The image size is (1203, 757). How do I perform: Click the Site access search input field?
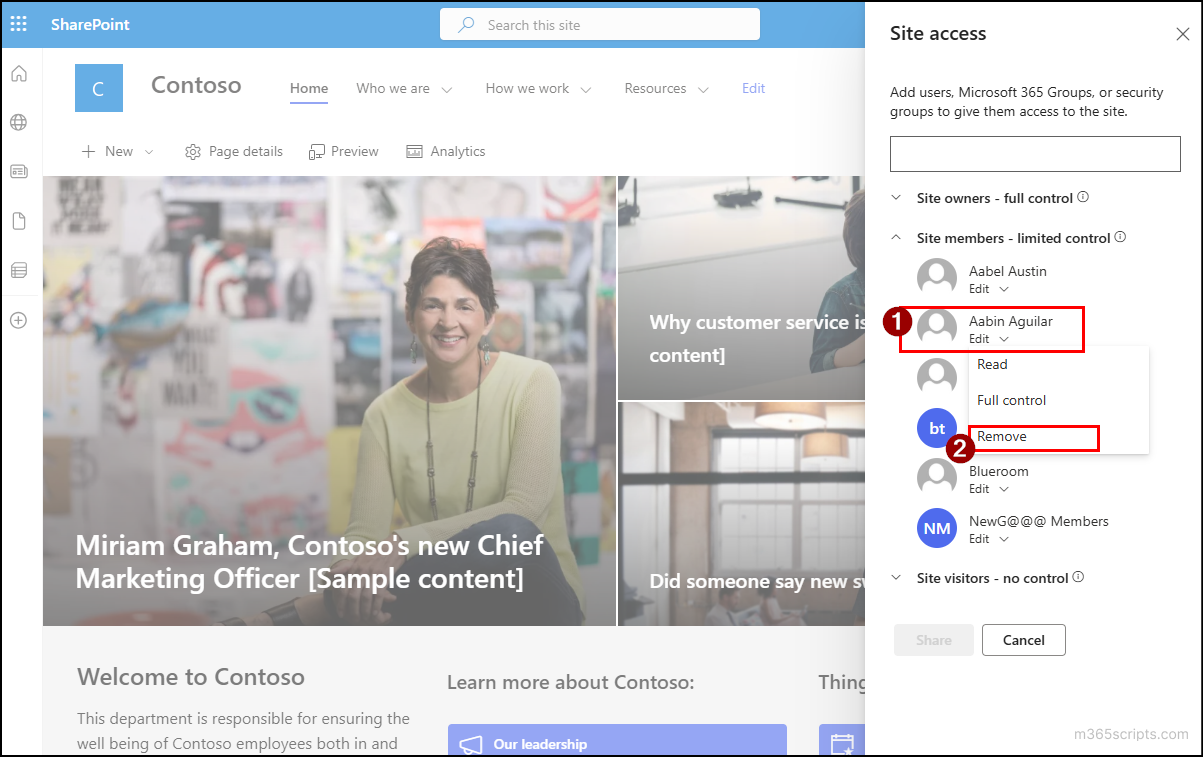coord(1034,153)
